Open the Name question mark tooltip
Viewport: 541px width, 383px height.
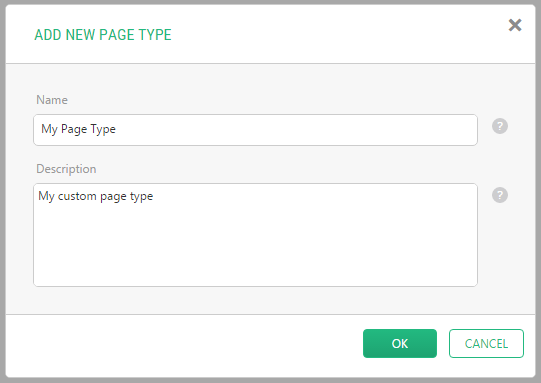[500, 126]
